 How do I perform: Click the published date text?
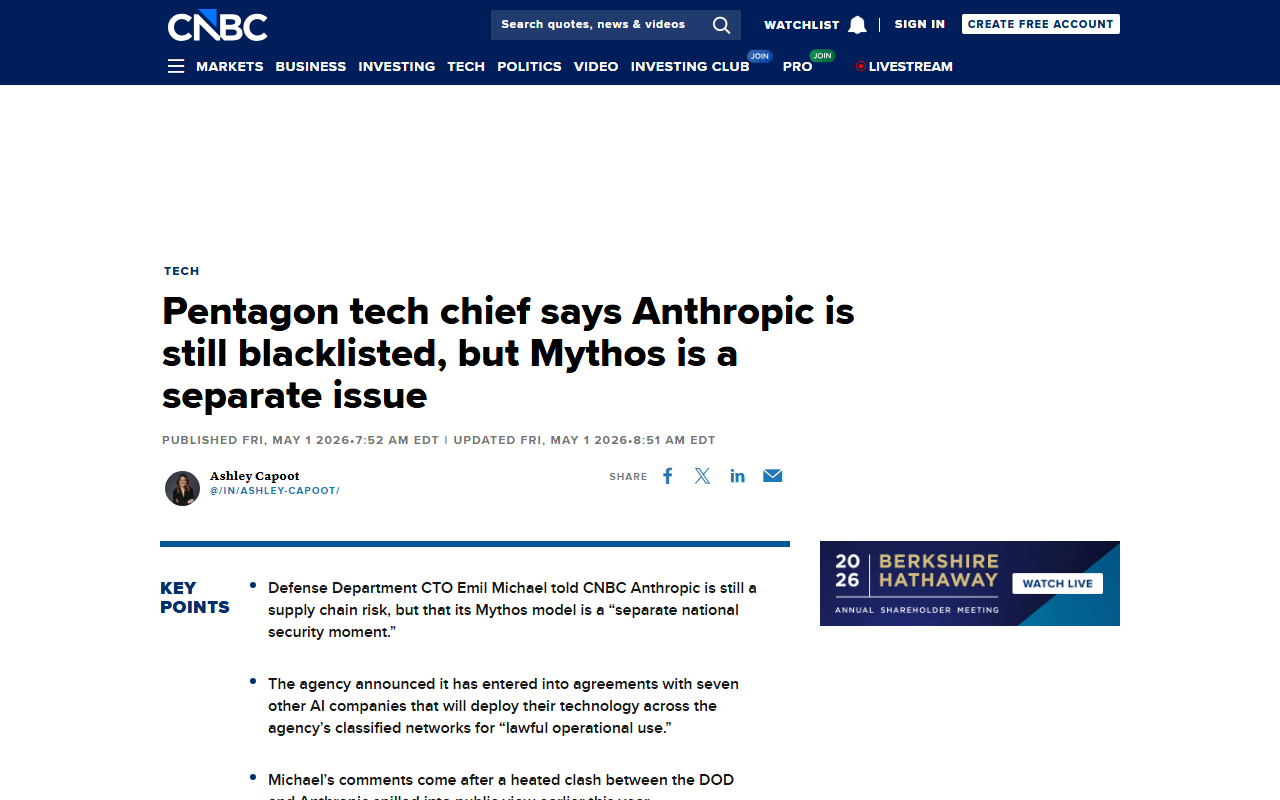(x=301, y=440)
